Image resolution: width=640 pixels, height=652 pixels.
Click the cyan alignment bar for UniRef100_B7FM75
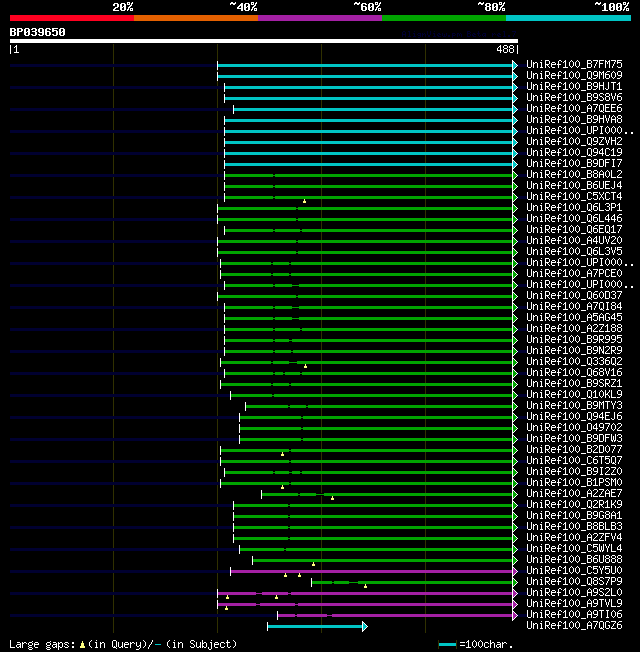click(365, 65)
